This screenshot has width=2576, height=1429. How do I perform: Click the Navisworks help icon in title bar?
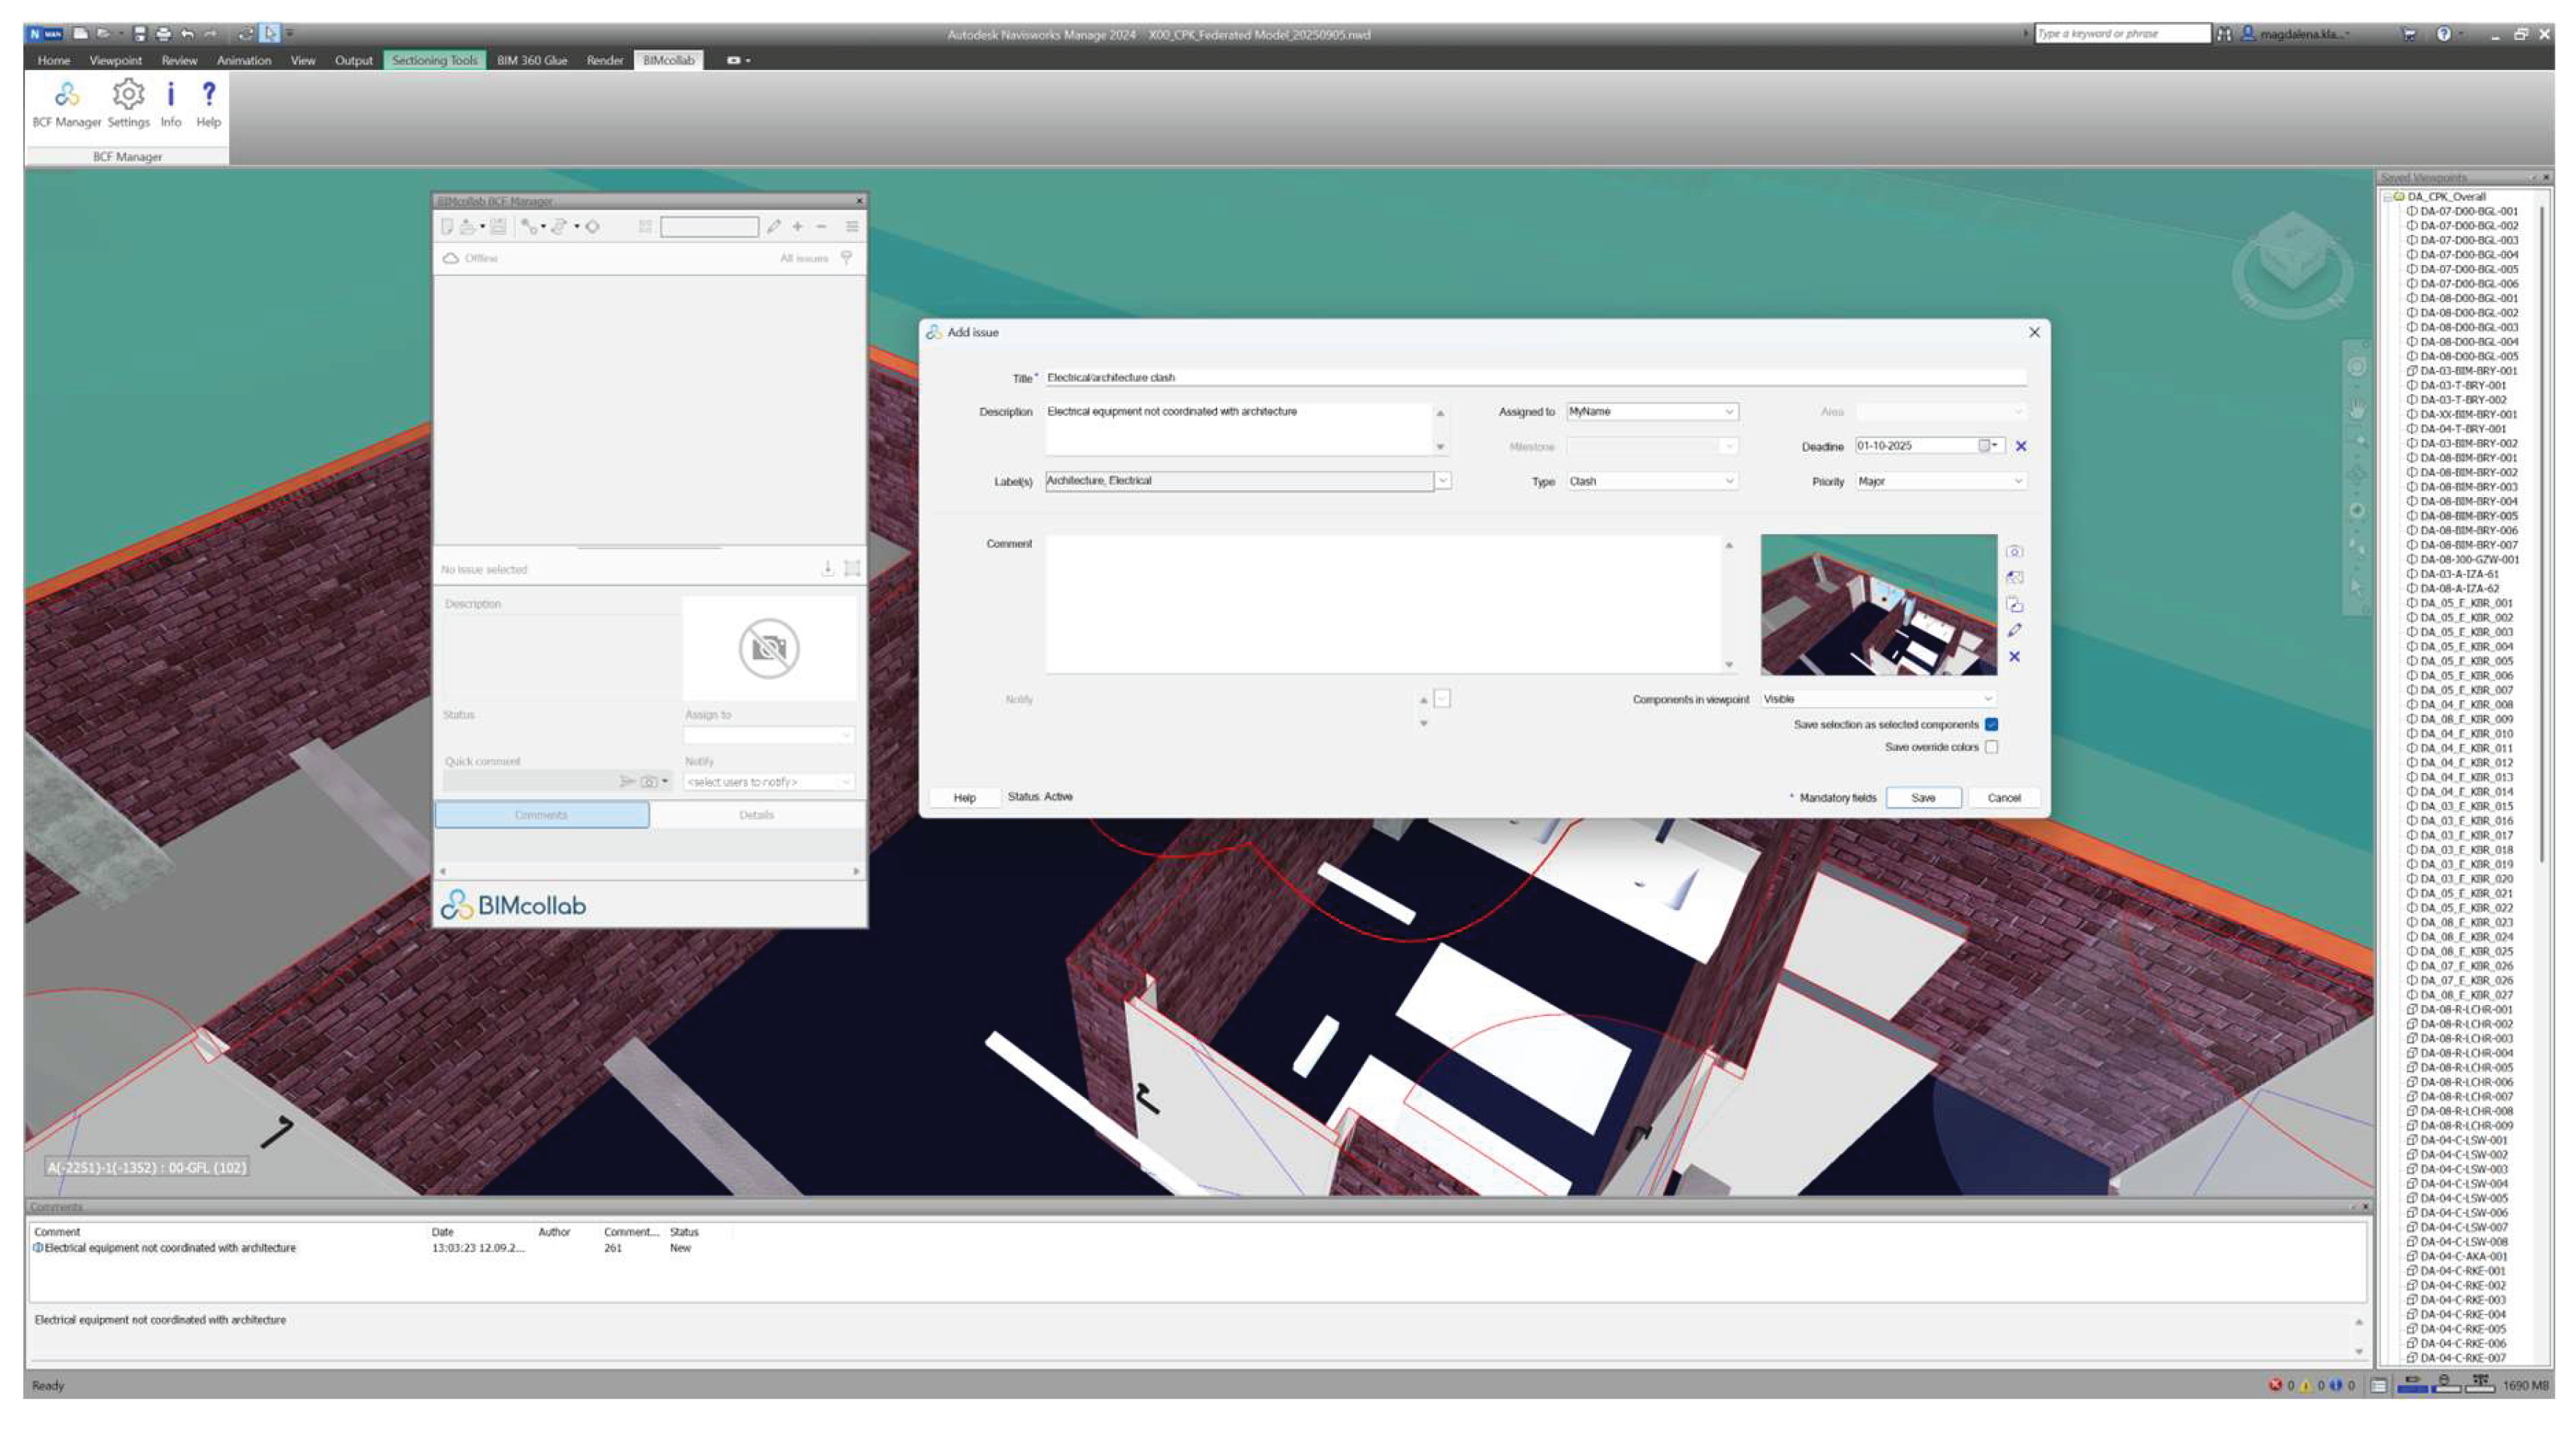[x=2443, y=34]
